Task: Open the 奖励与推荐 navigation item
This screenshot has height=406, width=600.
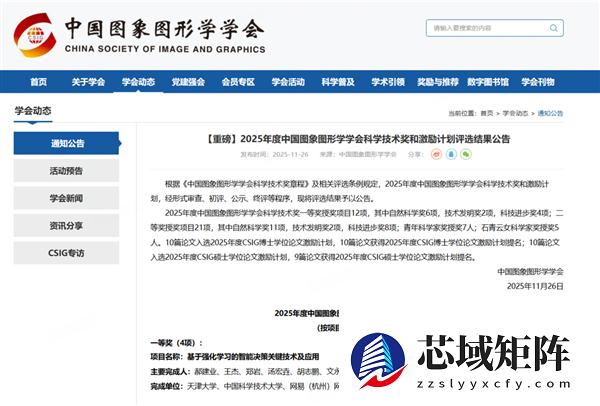Action: (x=438, y=82)
